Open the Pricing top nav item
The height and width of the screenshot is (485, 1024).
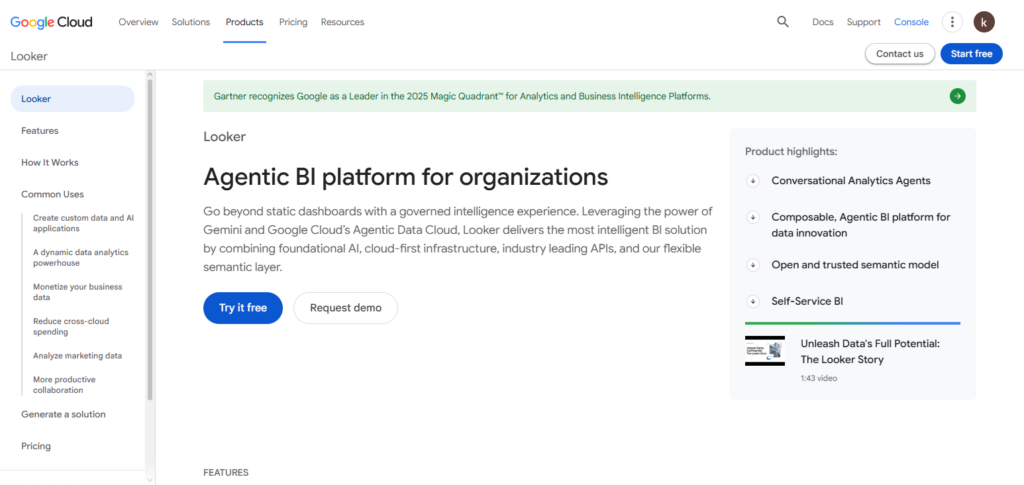coord(293,22)
